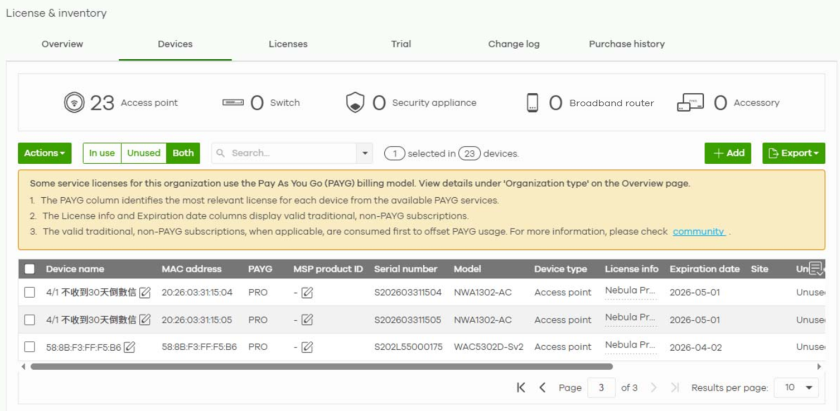The image size is (840, 411).
Task: Edit device name 58:8B:F3:FF:F5:B6
Action: point(129,347)
